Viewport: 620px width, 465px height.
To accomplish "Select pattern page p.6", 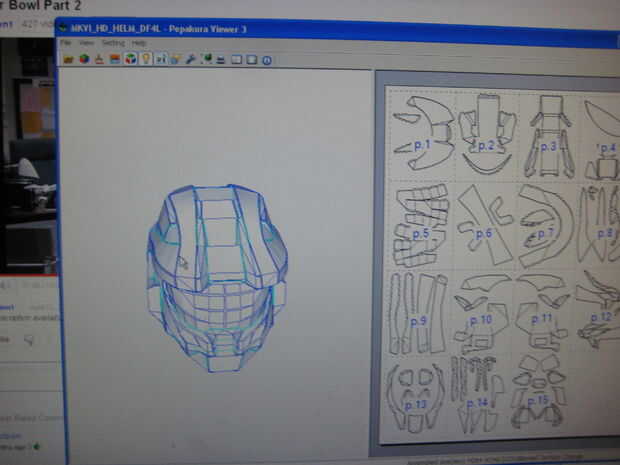I will click(485, 225).
